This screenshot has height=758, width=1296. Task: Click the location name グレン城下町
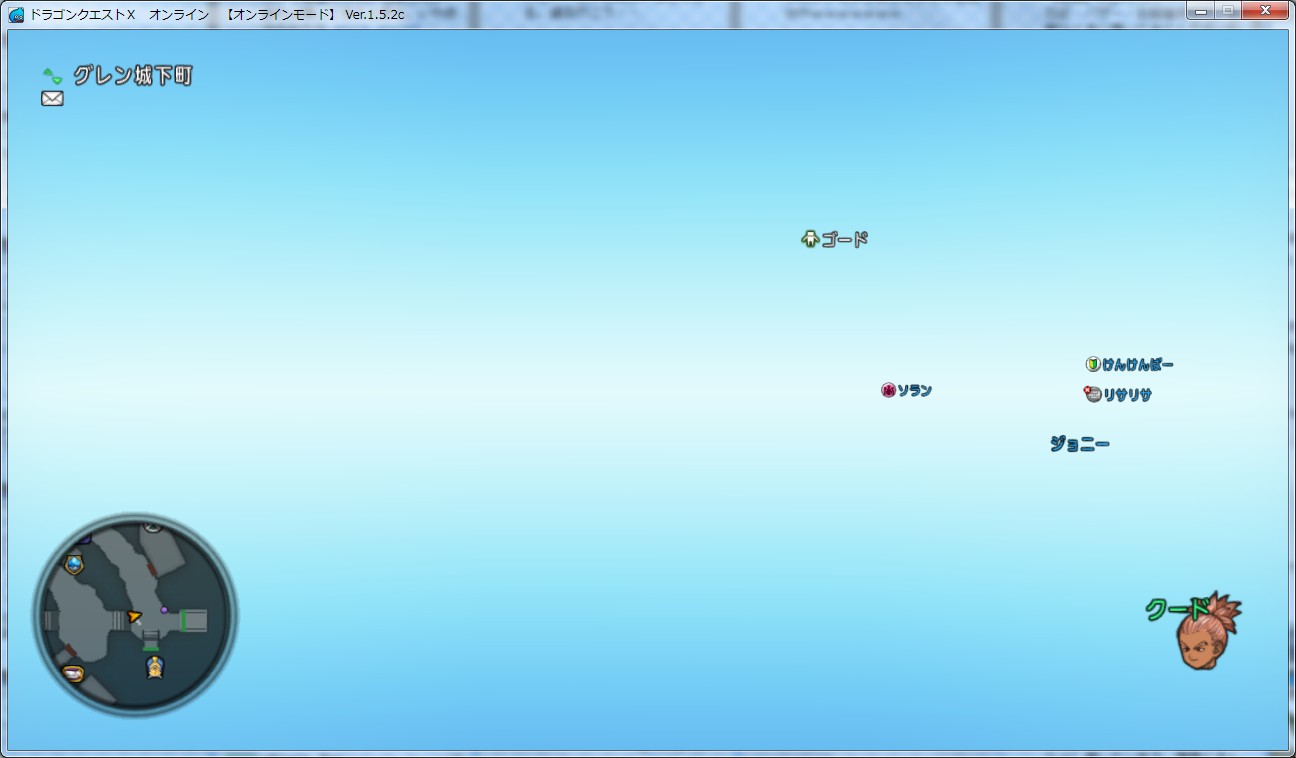[132, 76]
